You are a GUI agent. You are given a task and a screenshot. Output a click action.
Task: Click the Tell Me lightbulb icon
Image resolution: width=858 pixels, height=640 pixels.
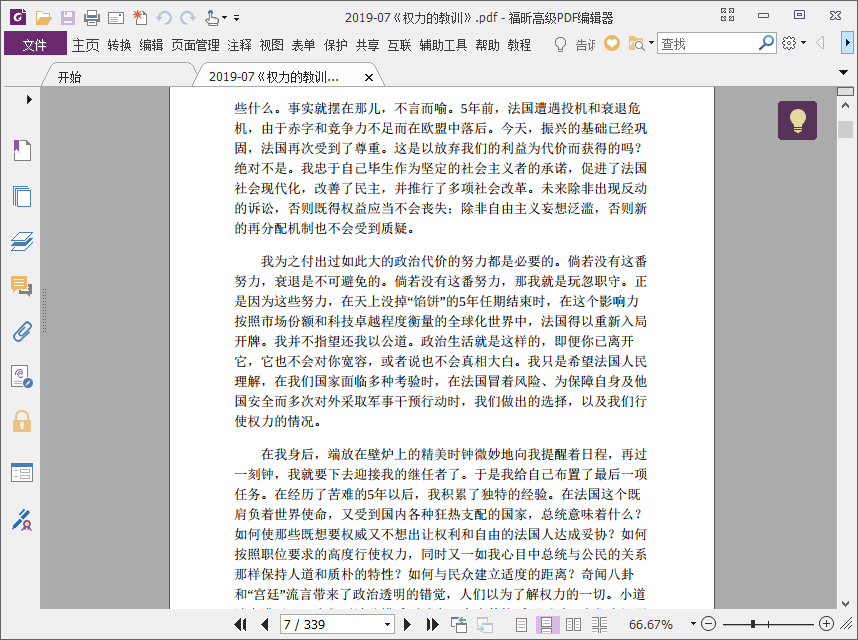[x=560, y=44]
